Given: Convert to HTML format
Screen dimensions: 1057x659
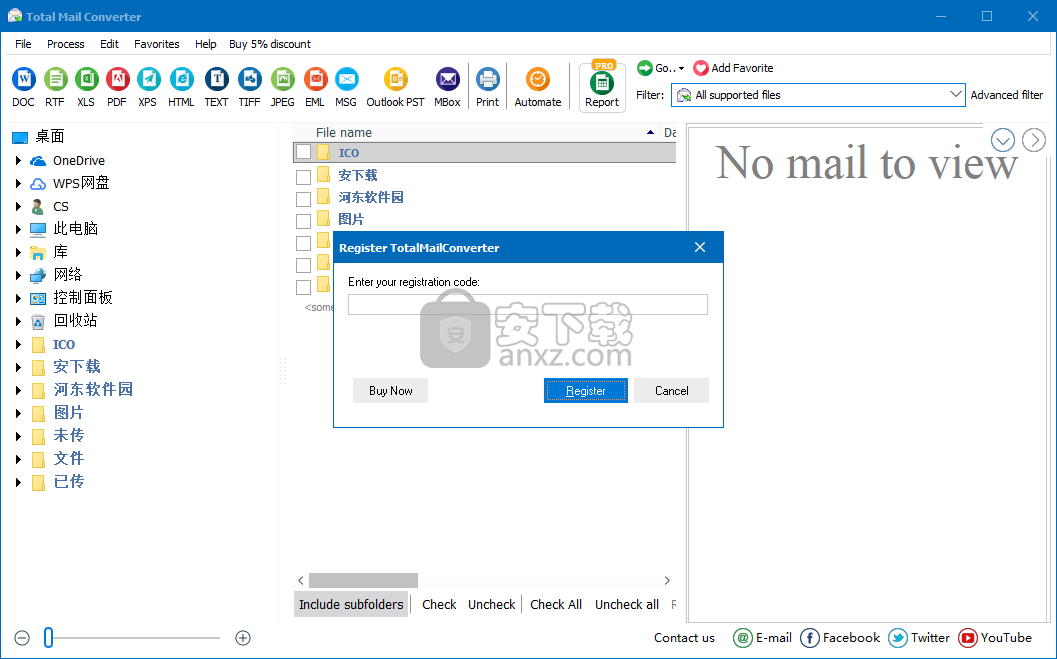Looking at the screenshot, I should pos(181,87).
